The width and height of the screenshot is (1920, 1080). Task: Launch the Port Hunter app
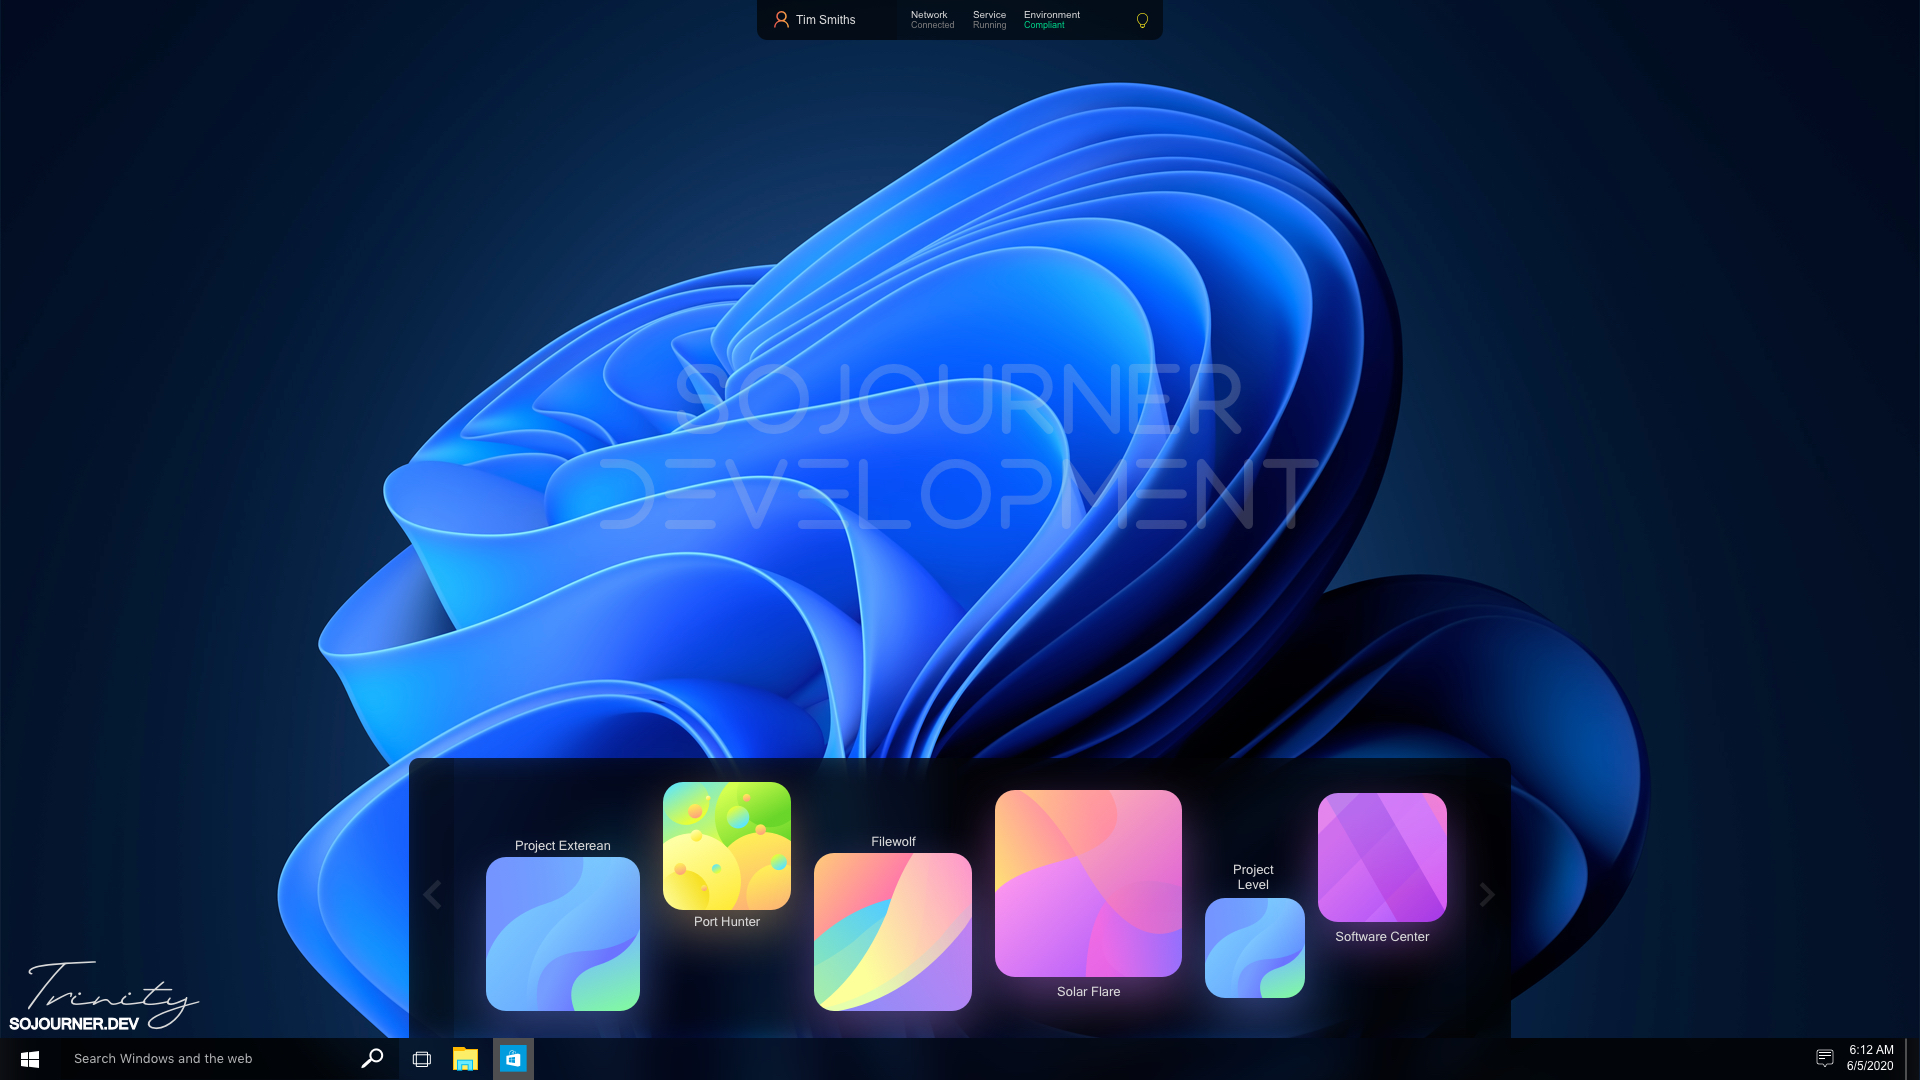click(x=727, y=846)
